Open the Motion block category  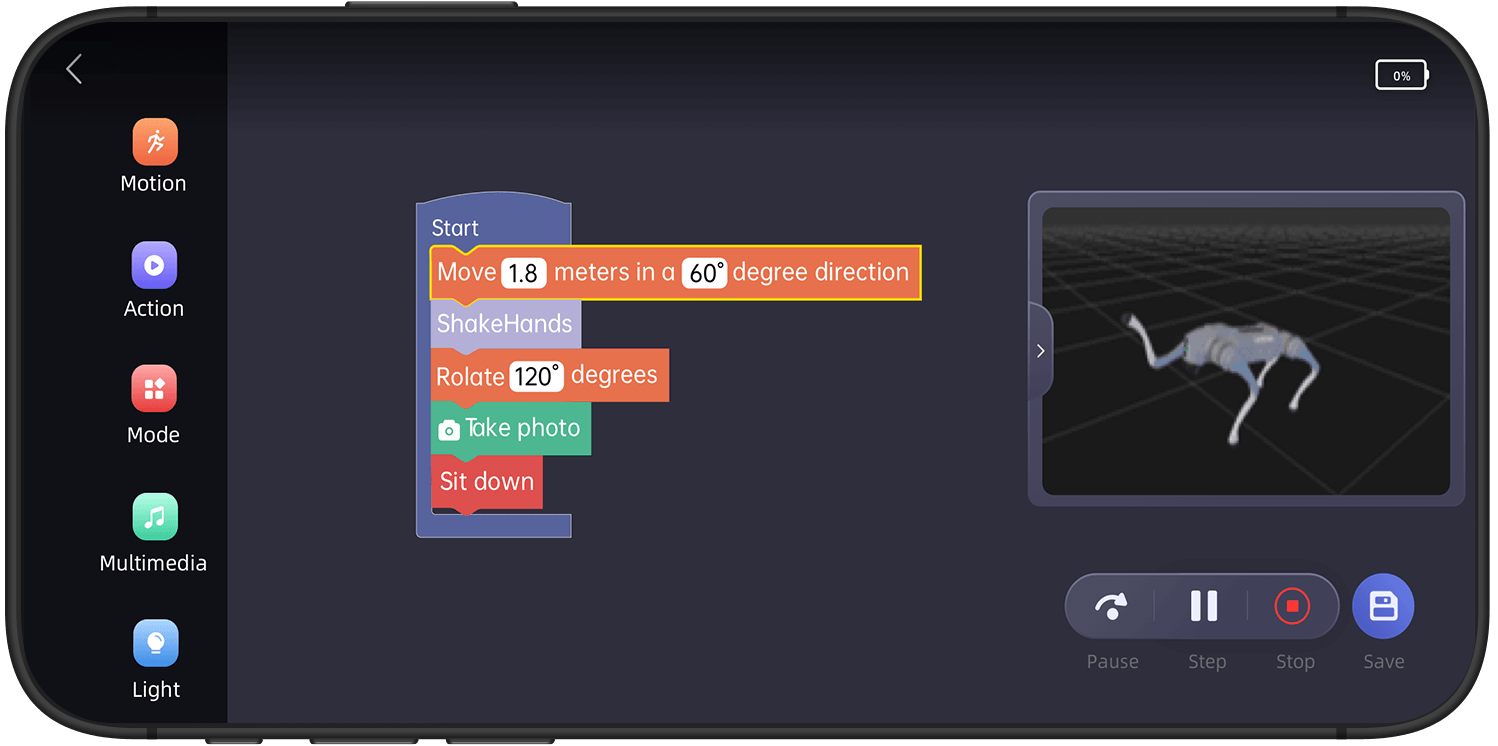(x=154, y=143)
